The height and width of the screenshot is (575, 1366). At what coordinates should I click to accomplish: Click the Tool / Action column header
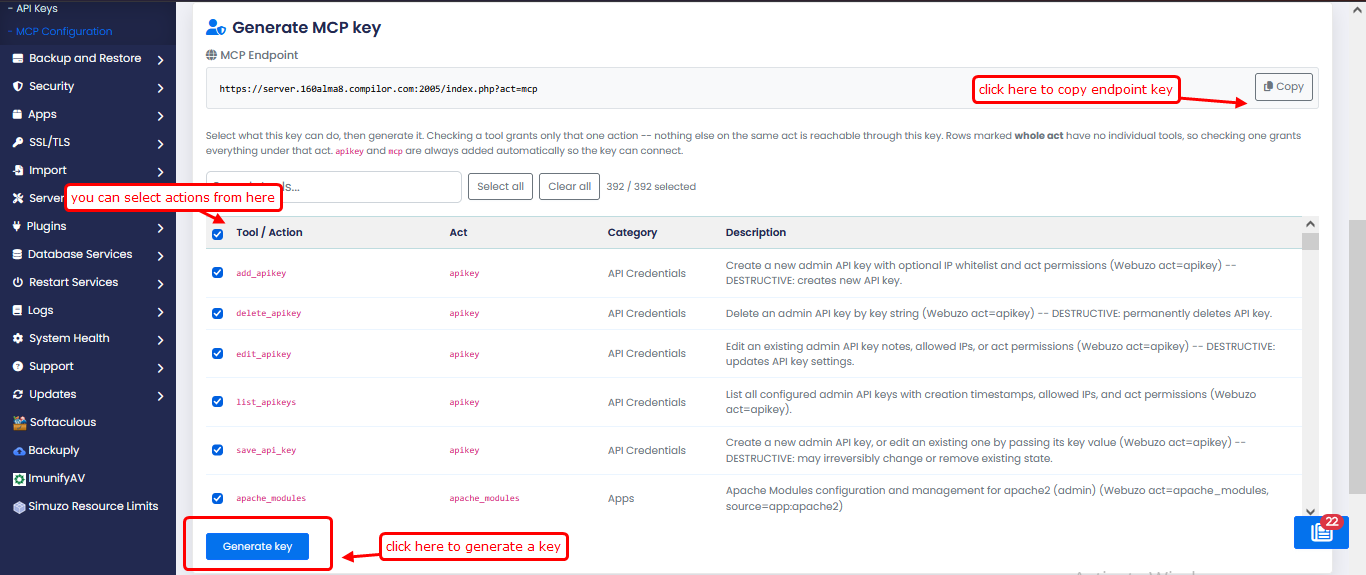pyautogui.click(x=269, y=232)
